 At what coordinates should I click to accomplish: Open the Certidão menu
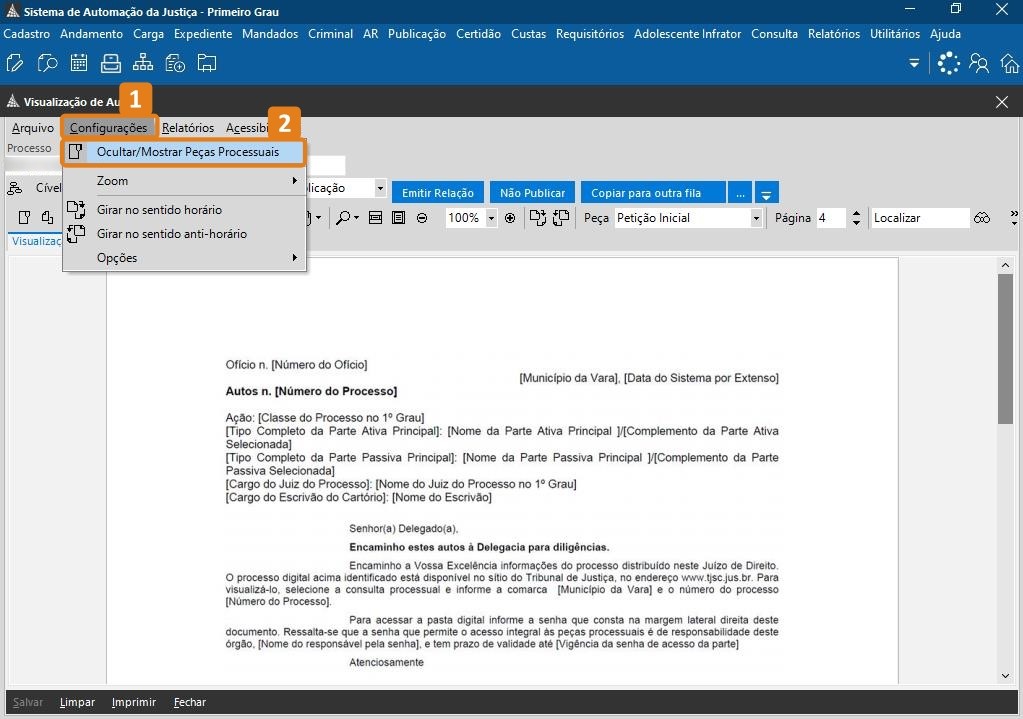(x=478, y=34)
